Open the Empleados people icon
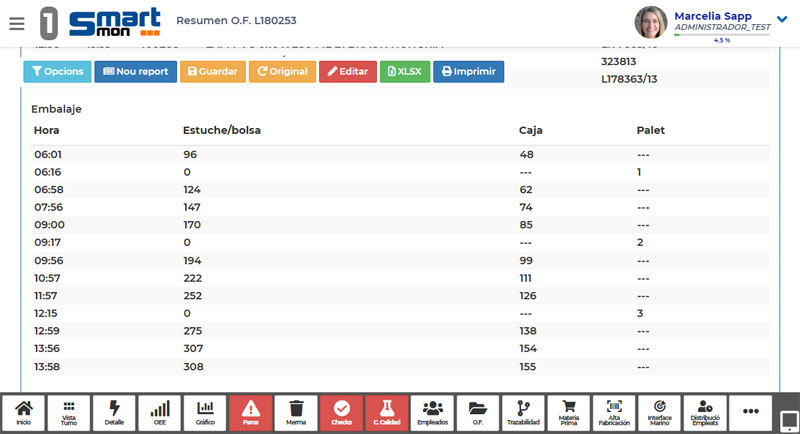The image size is (800, 434). pyautogui.click(x=433, y=413)
